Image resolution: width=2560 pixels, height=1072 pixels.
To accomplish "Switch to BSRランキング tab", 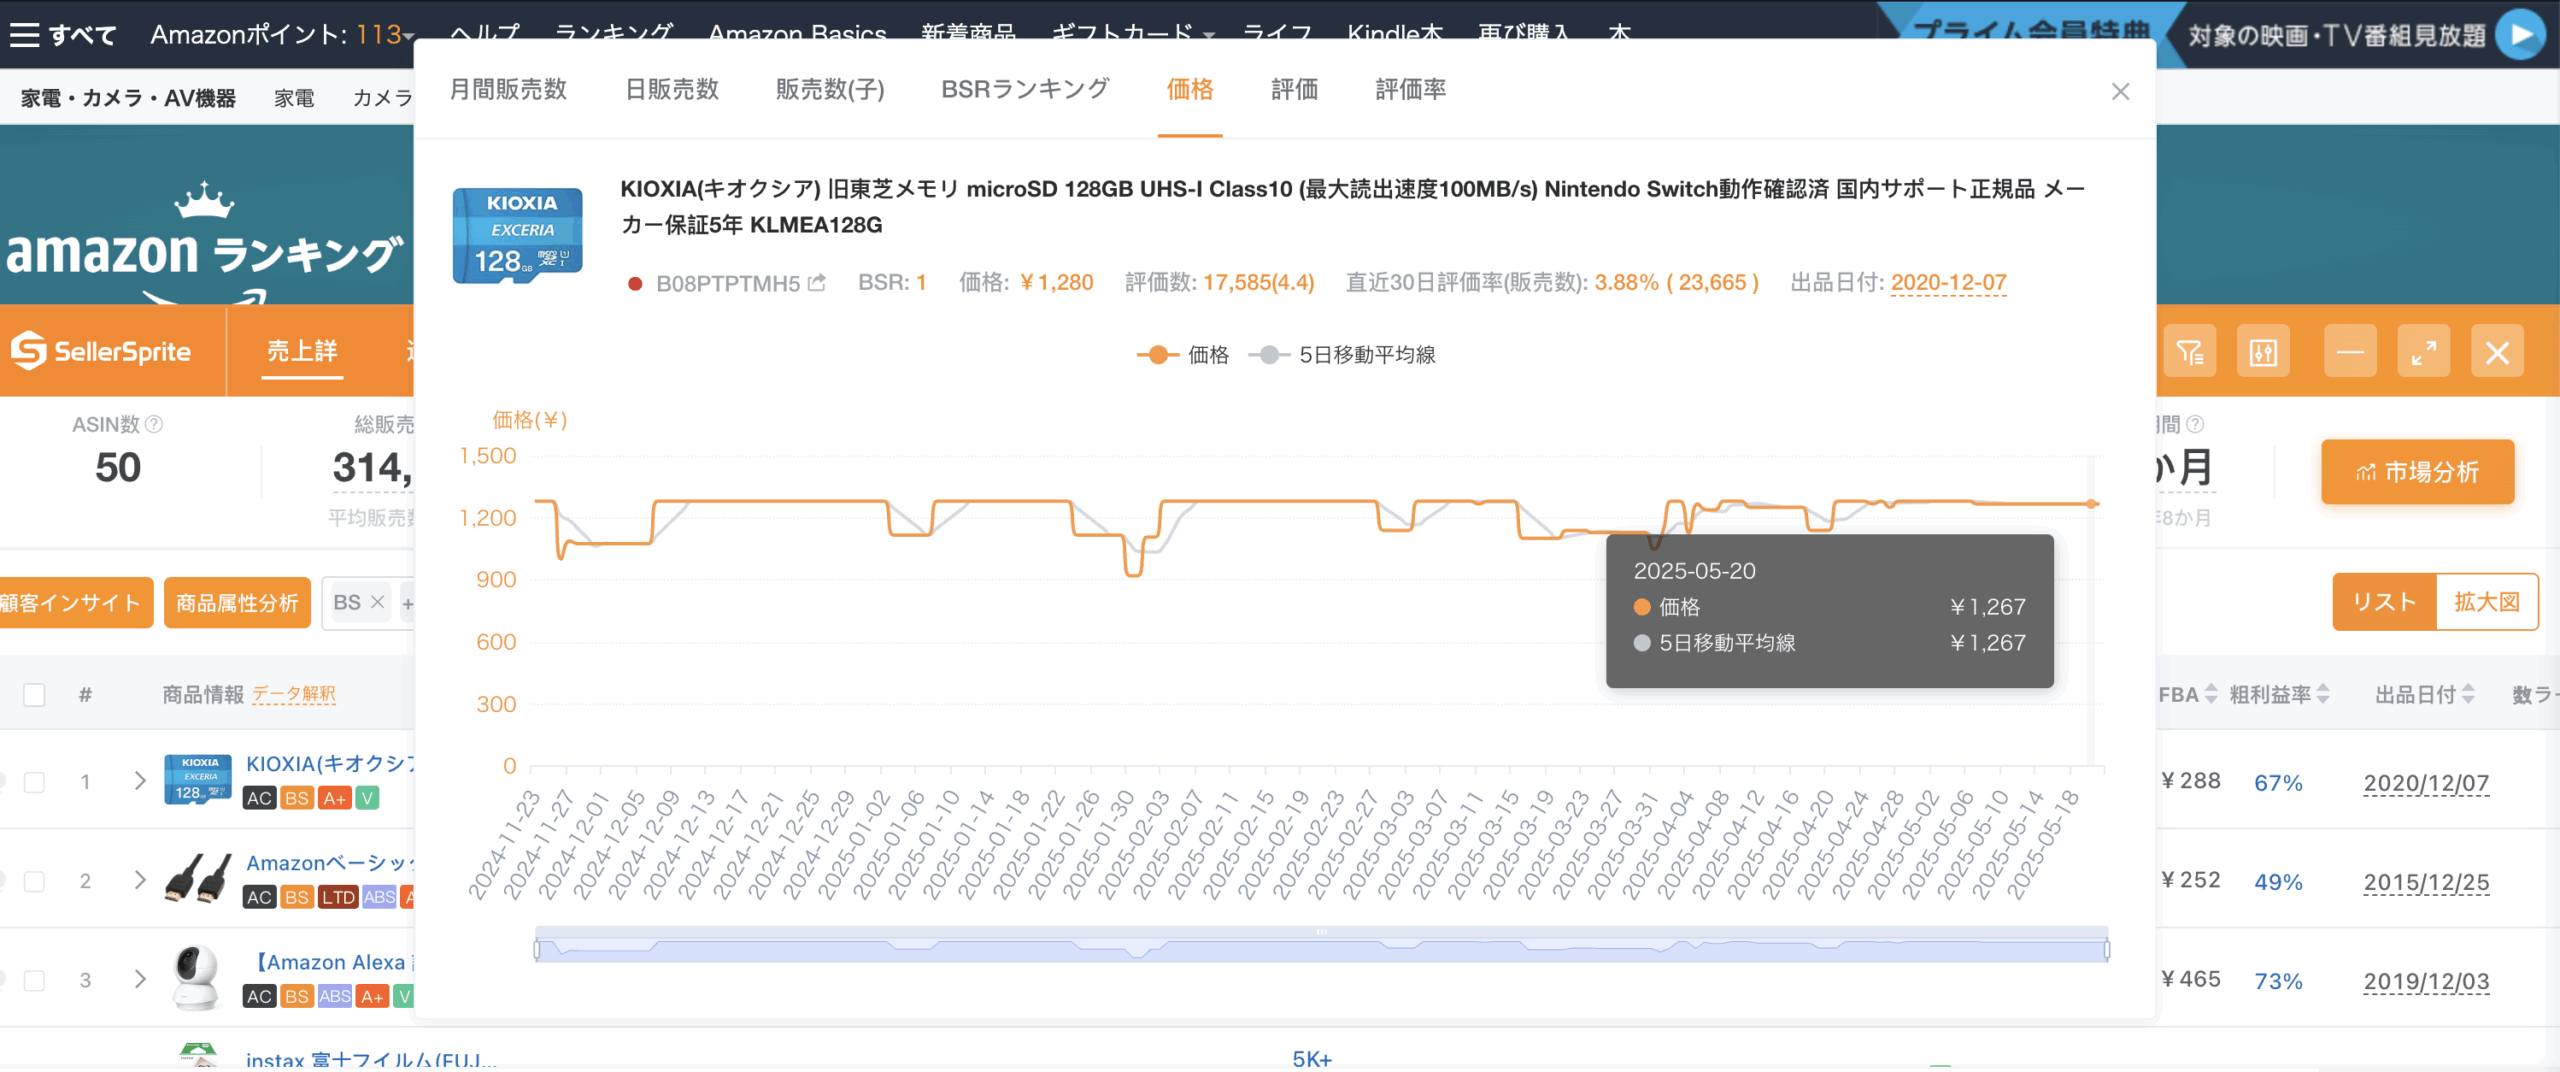I will pyautogui.click(x=1025, y=90).
